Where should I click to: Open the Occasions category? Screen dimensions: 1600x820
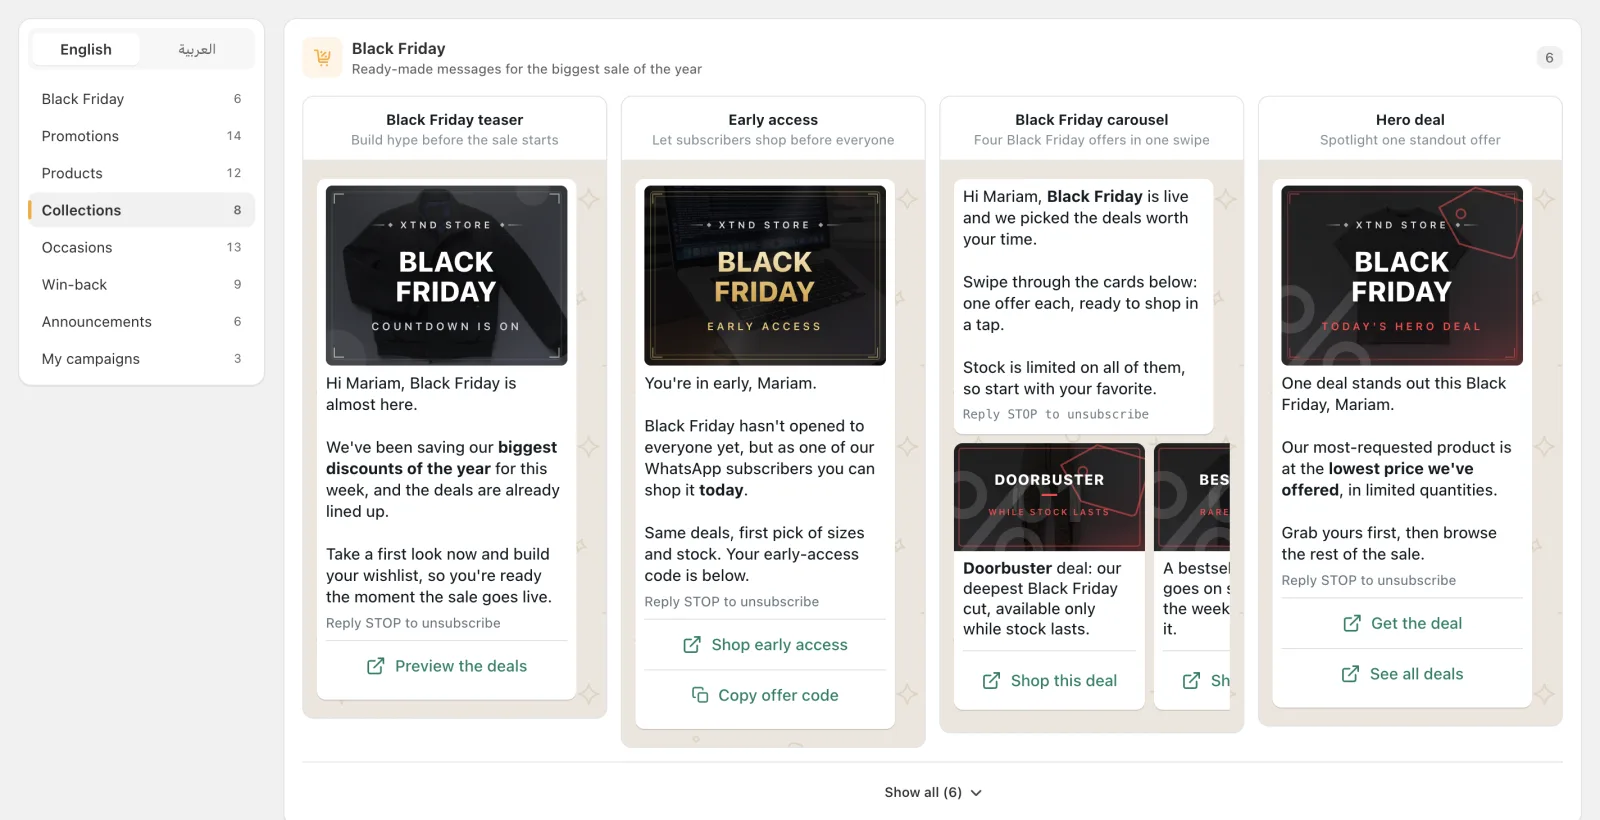click(x=141, y=247)
